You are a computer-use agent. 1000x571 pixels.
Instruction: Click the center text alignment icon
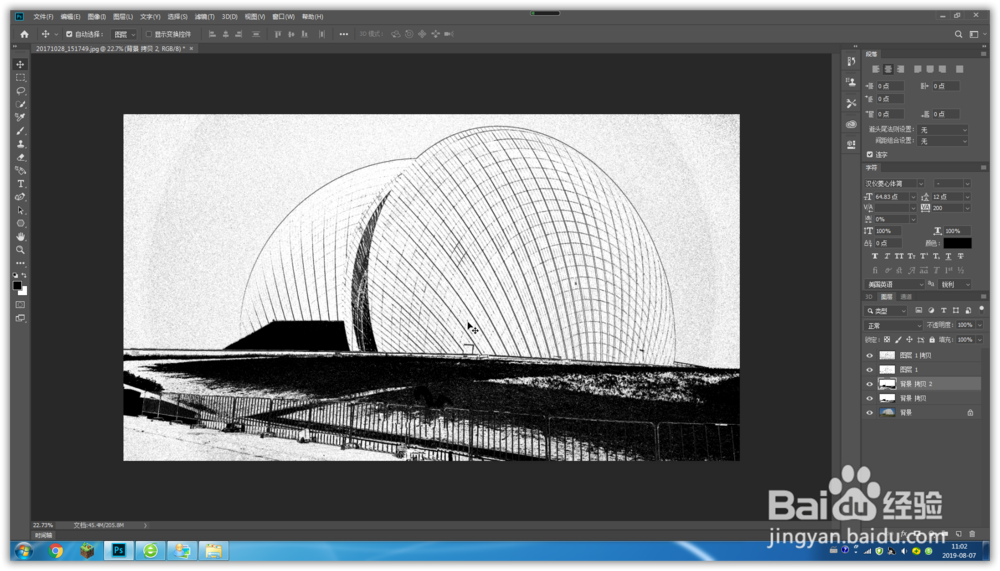(888, 69)
